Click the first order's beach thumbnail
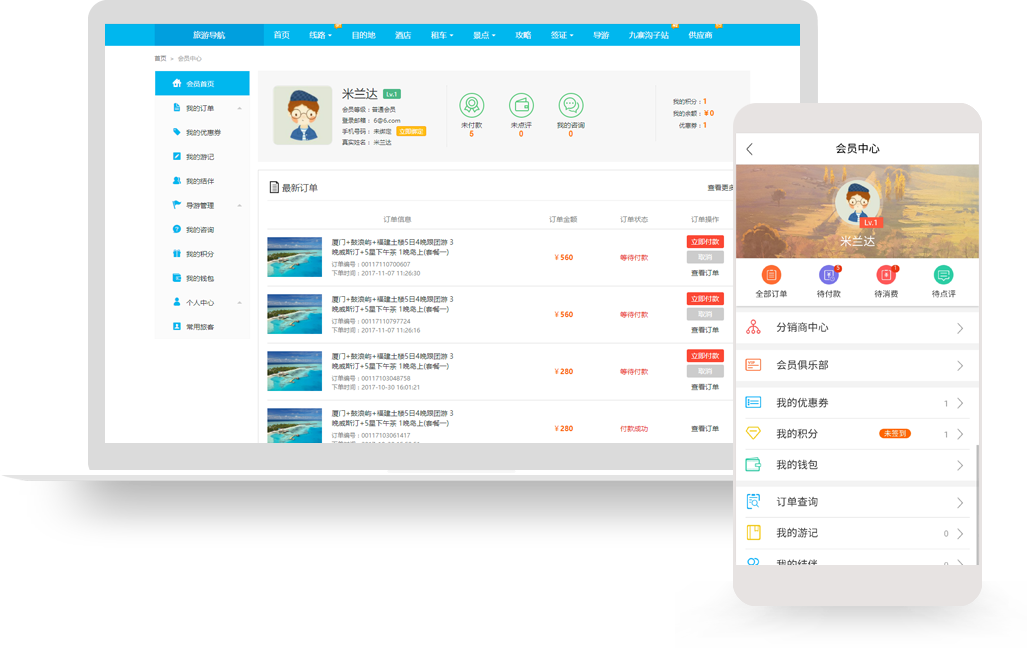Image resolution: width=1027 pixels, height=648 pixels. 294,257
